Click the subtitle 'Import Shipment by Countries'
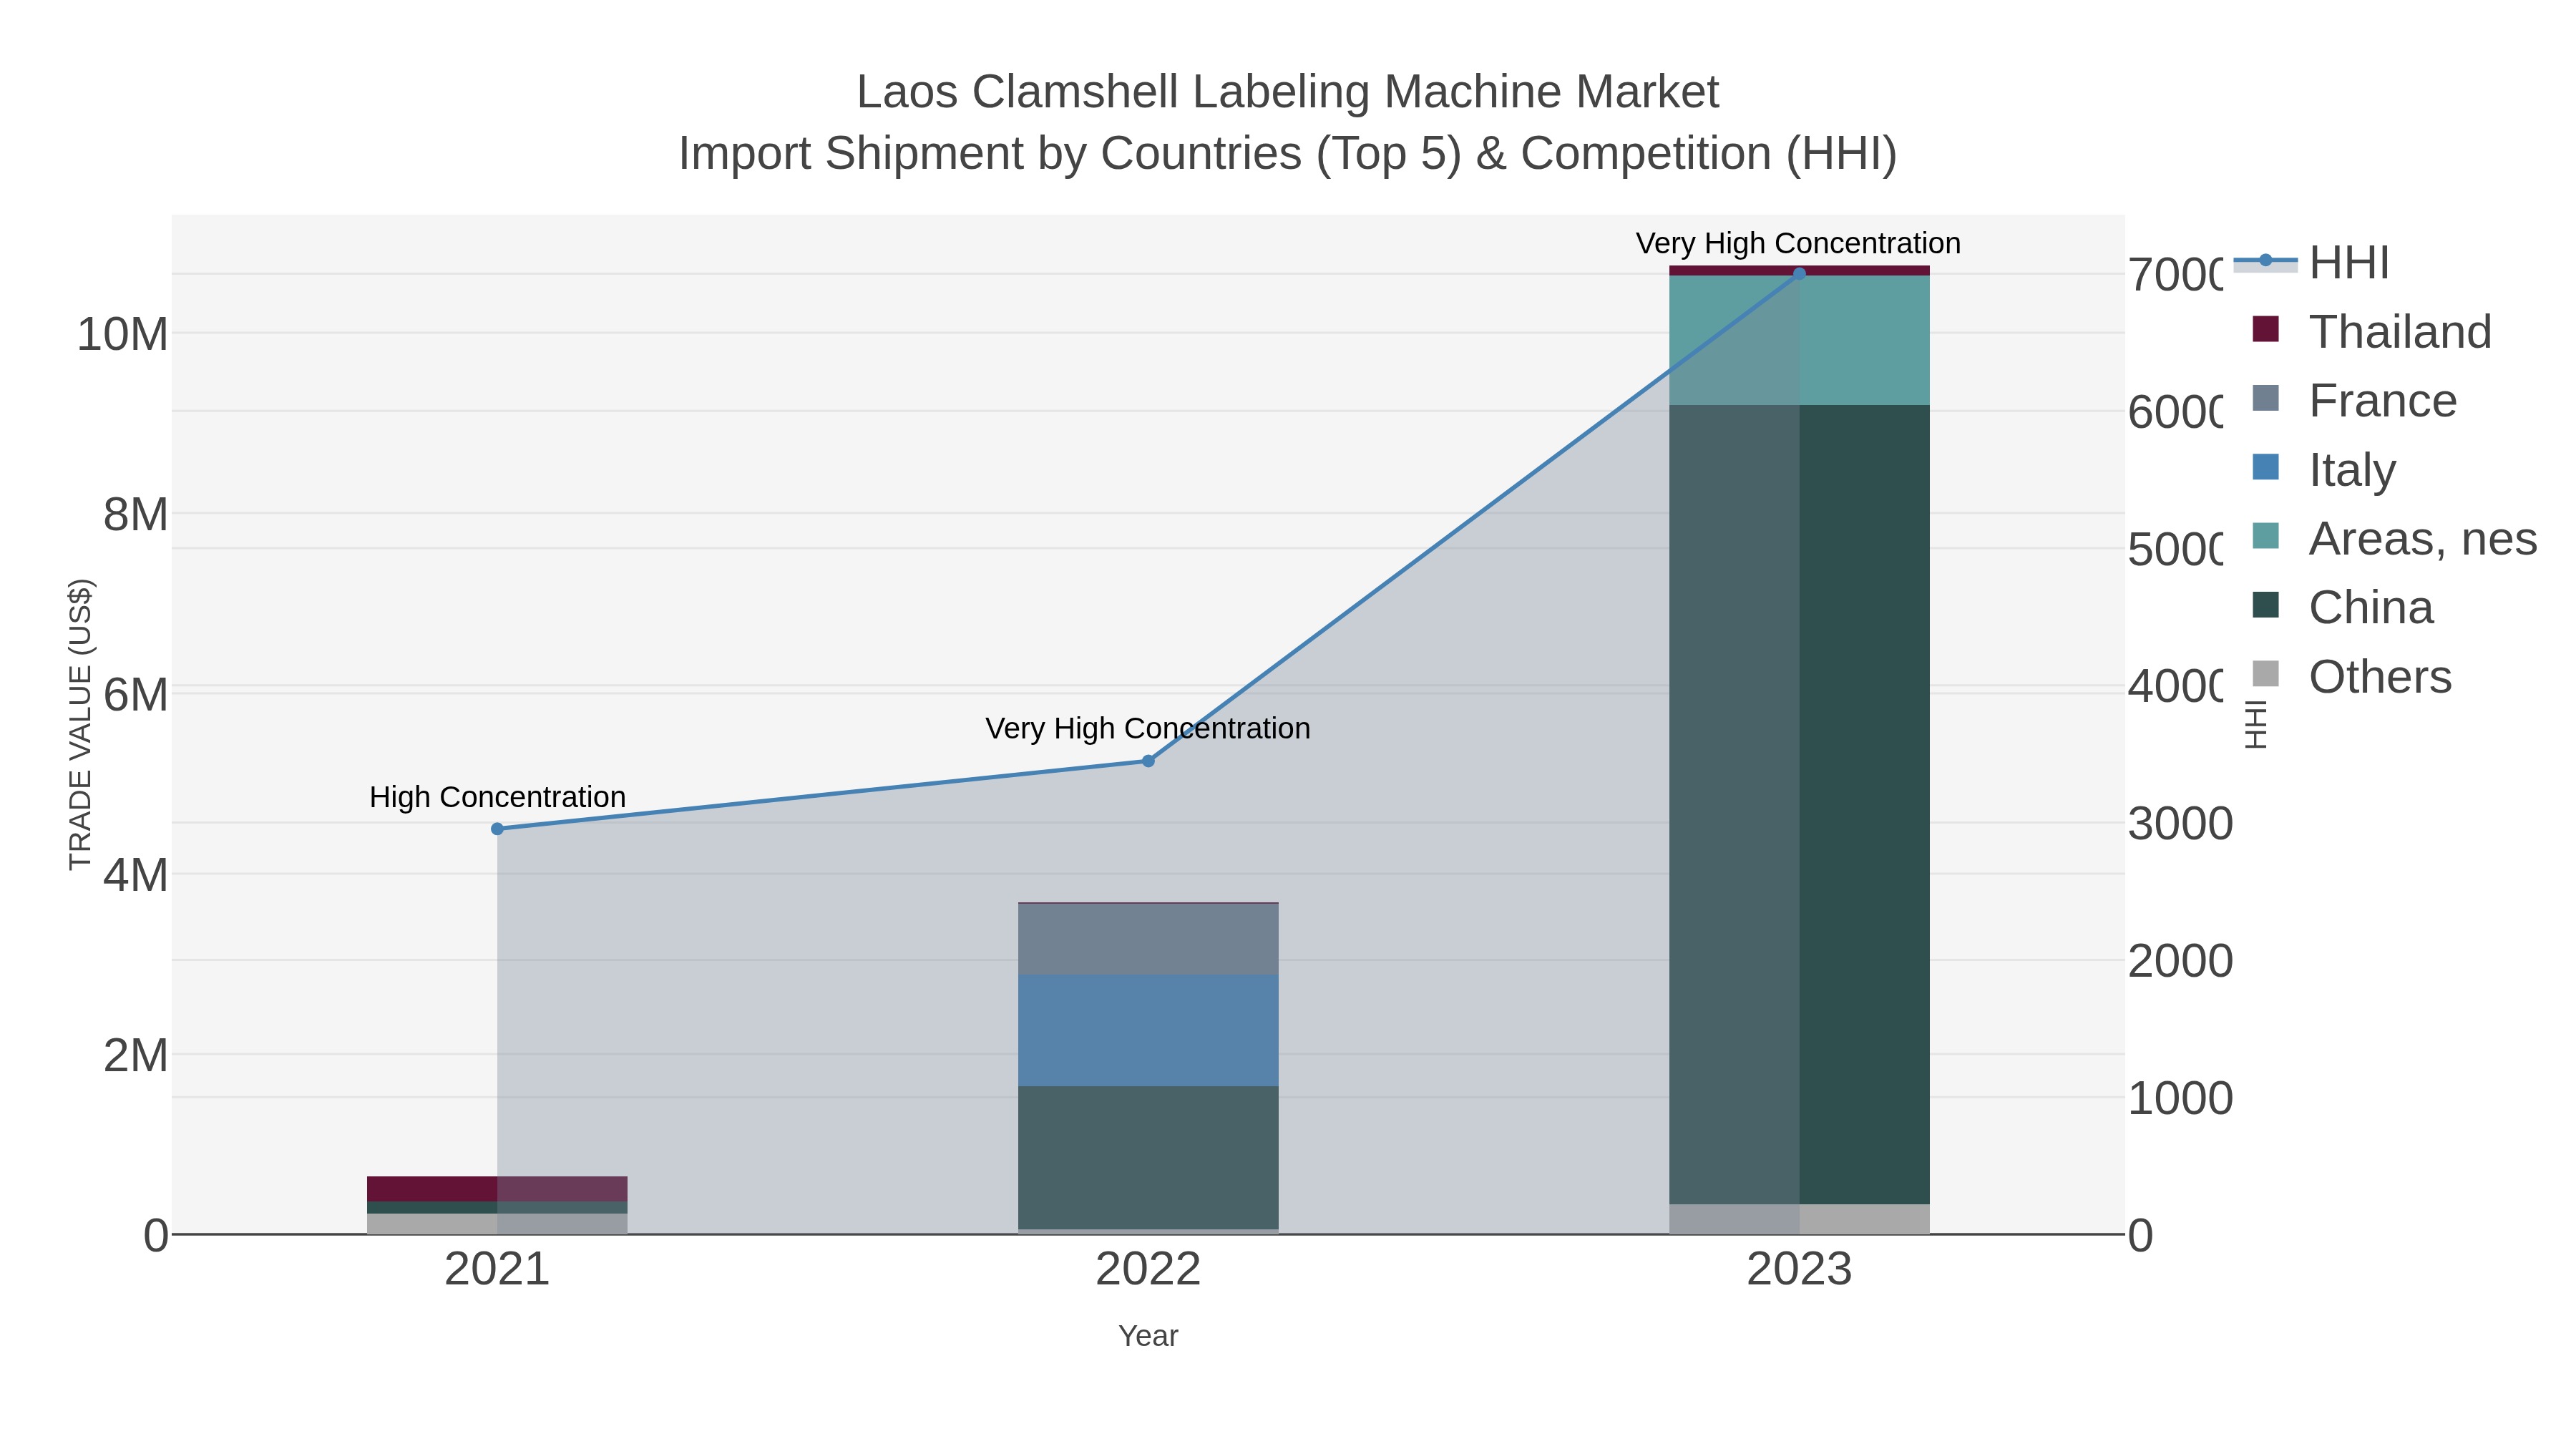 click(x=991, y=154)
